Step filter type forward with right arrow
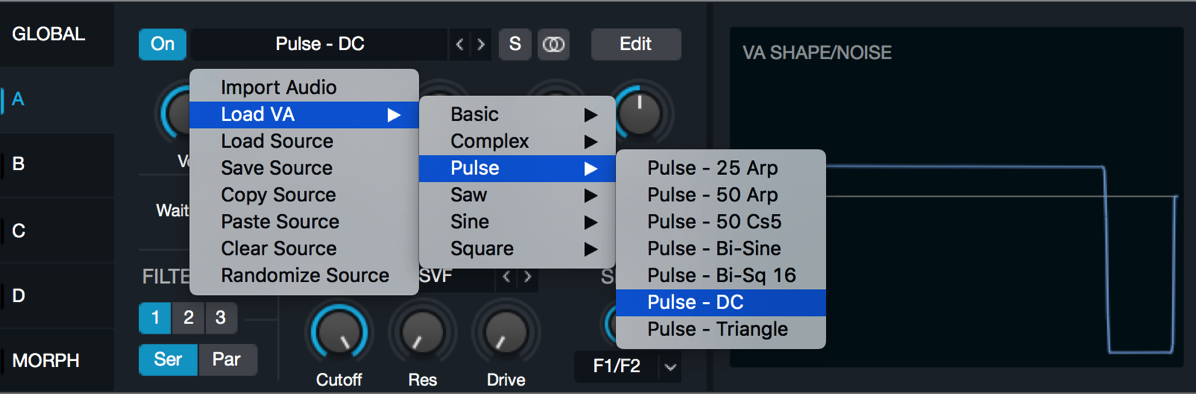The image size is (1196, 394). click(526, 277)
